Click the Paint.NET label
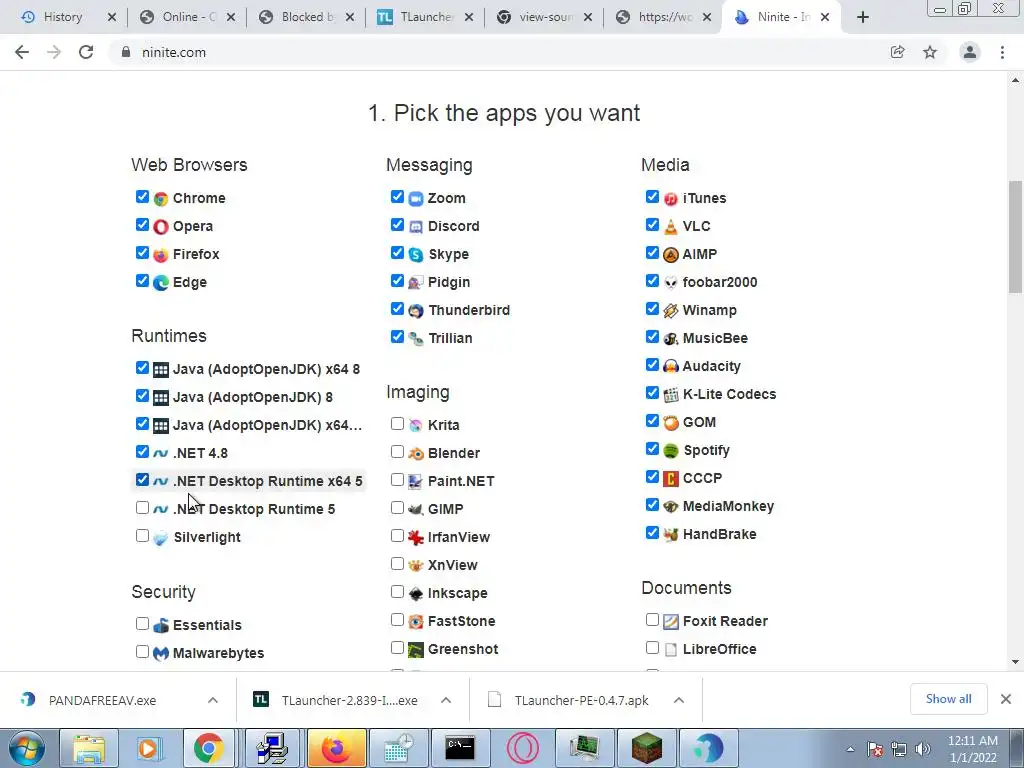The height and width of the screenshot is (768, 1024). [461, 481]
